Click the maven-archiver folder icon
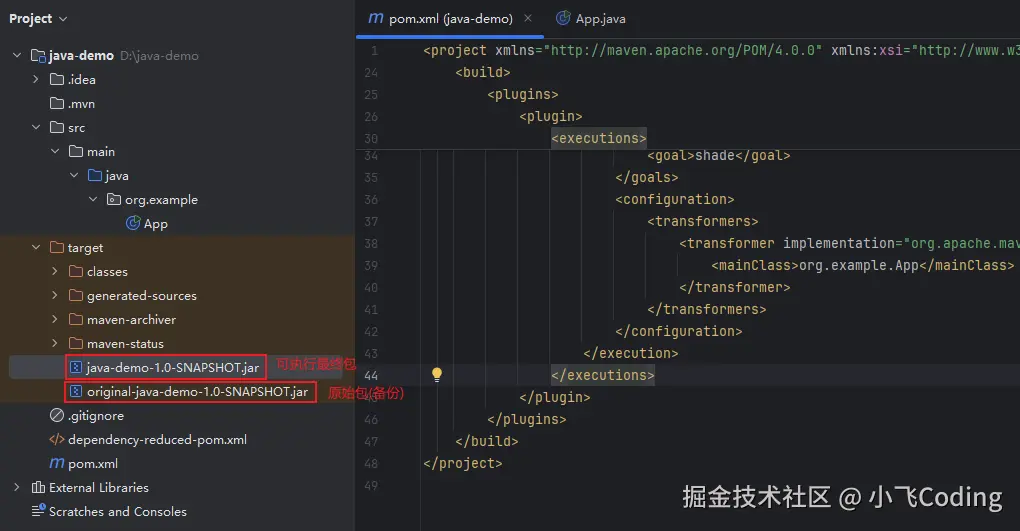The height and width of the screenshot is (531, 1020). [76, 320]
